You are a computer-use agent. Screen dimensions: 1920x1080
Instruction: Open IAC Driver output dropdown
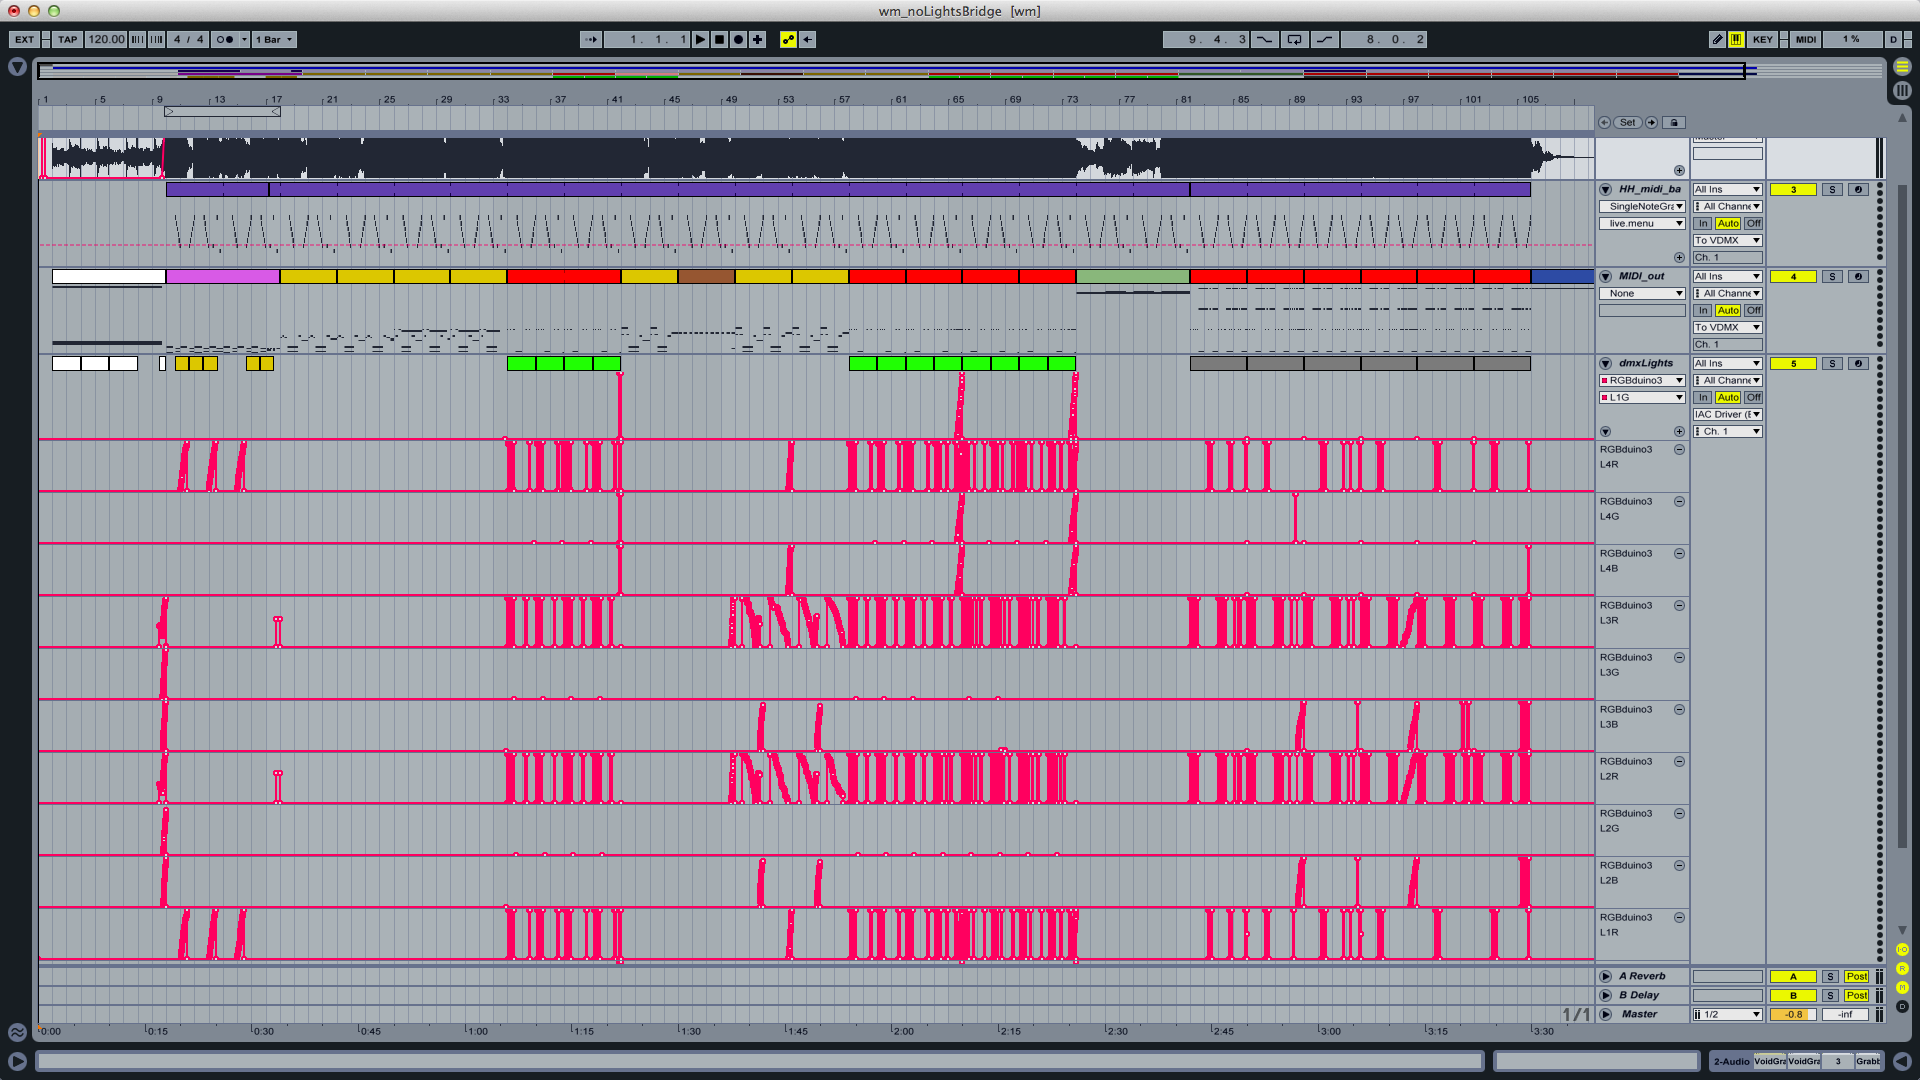click(x=1727, y=414)
